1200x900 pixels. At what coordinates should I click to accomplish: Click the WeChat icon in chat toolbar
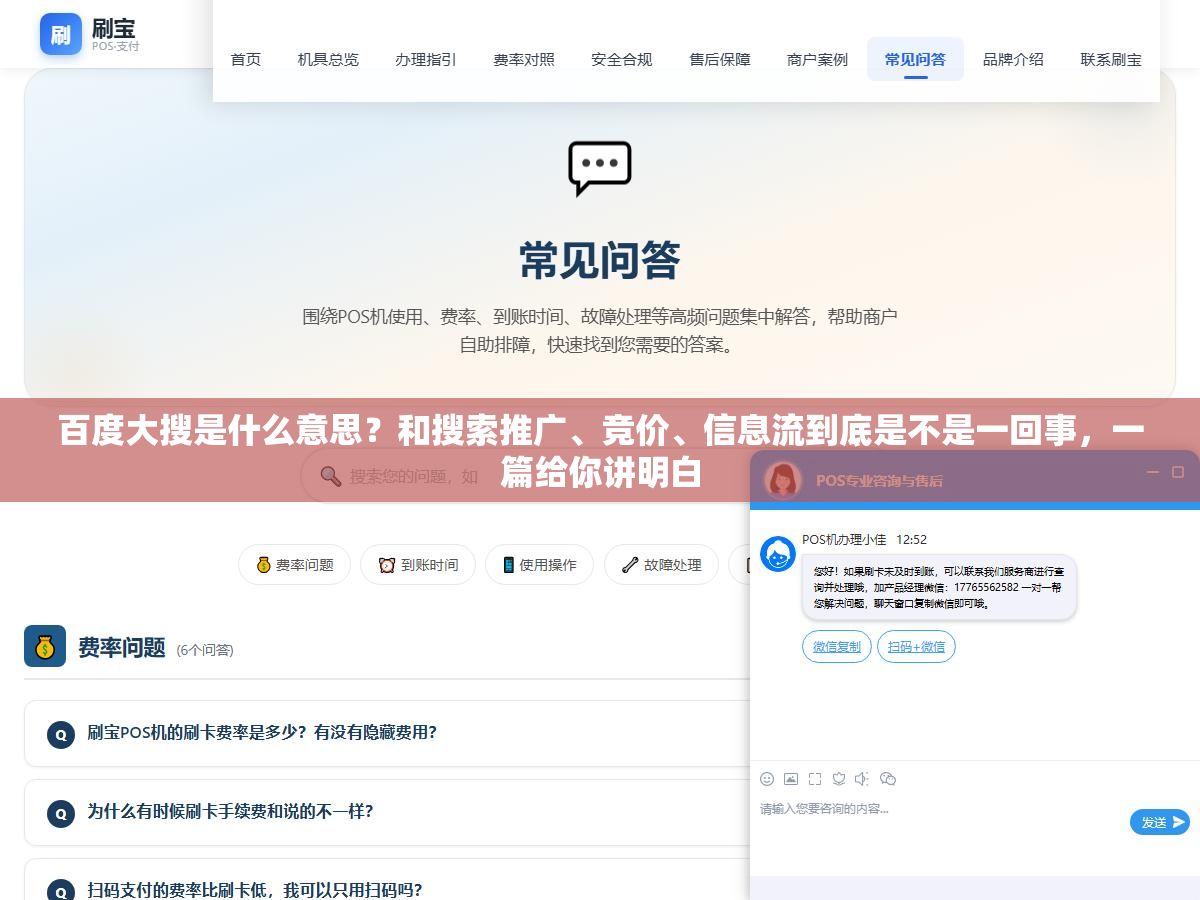coord(888,779)
